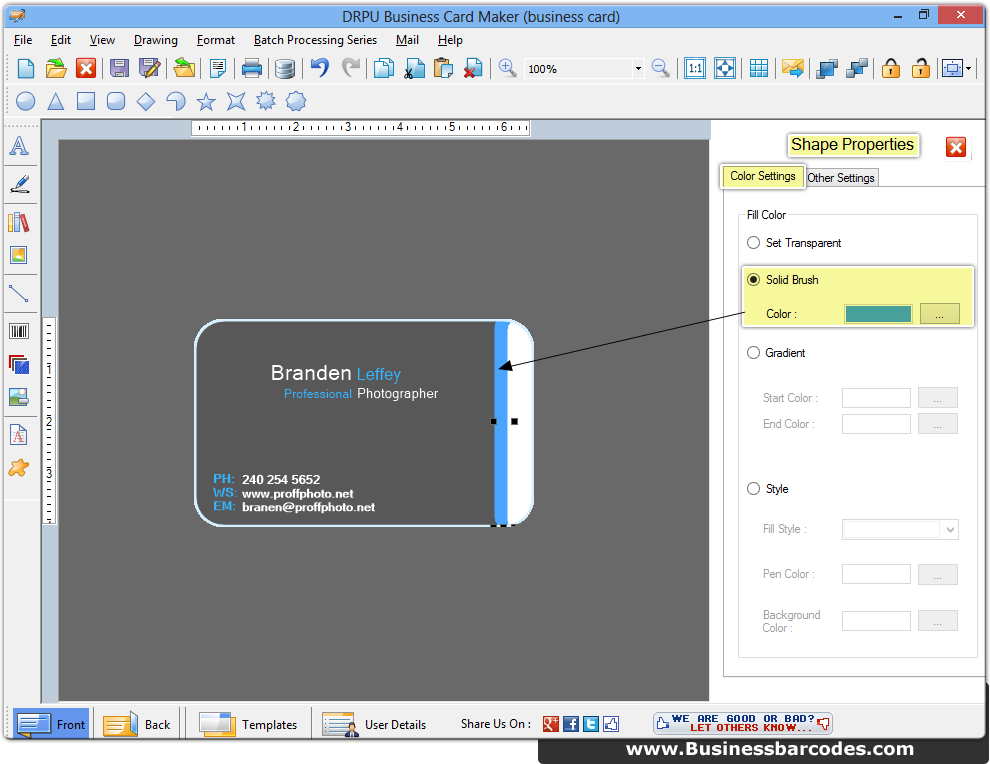The image size is (990, 764).
Task: Click the New document icon
Action: coord(26,68)
